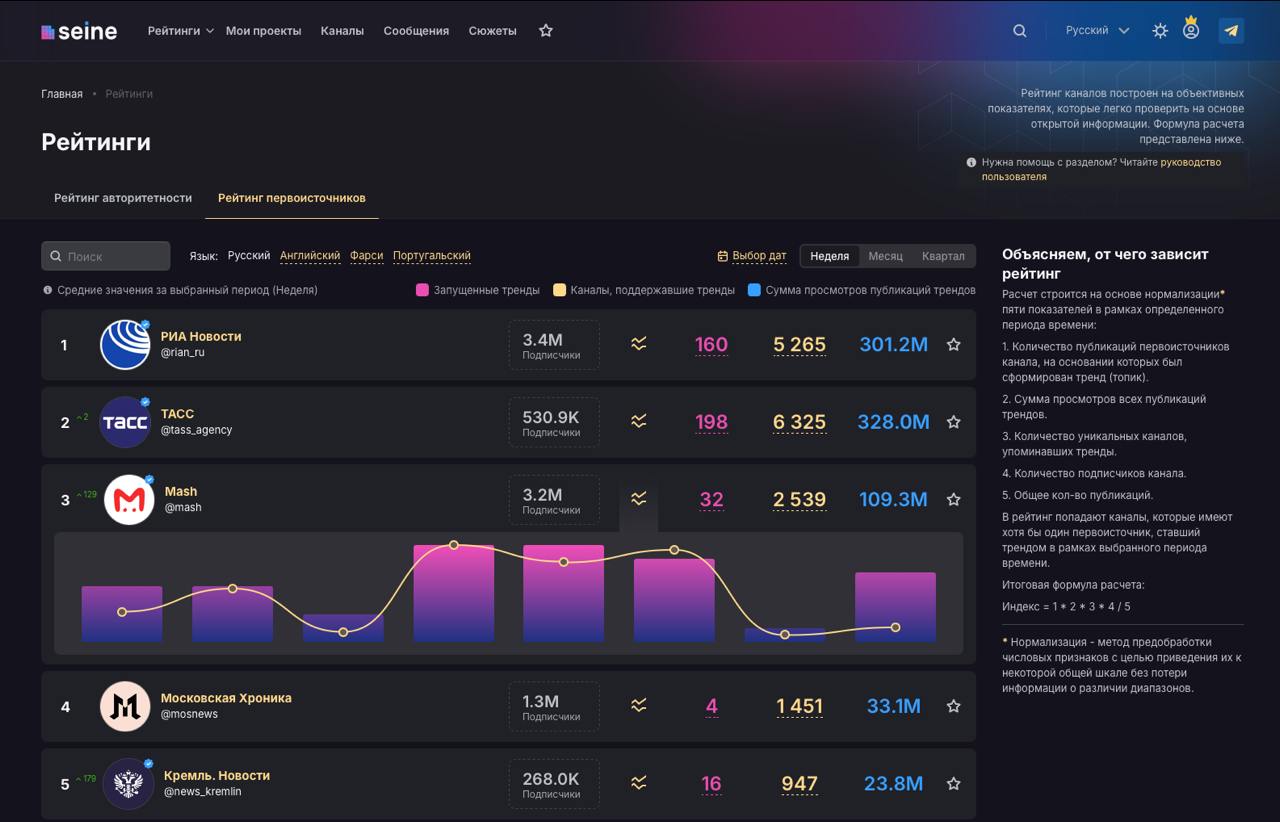
Task: Click the 23.8M views value
Action: pyautogui.click(x=894, y=783)
